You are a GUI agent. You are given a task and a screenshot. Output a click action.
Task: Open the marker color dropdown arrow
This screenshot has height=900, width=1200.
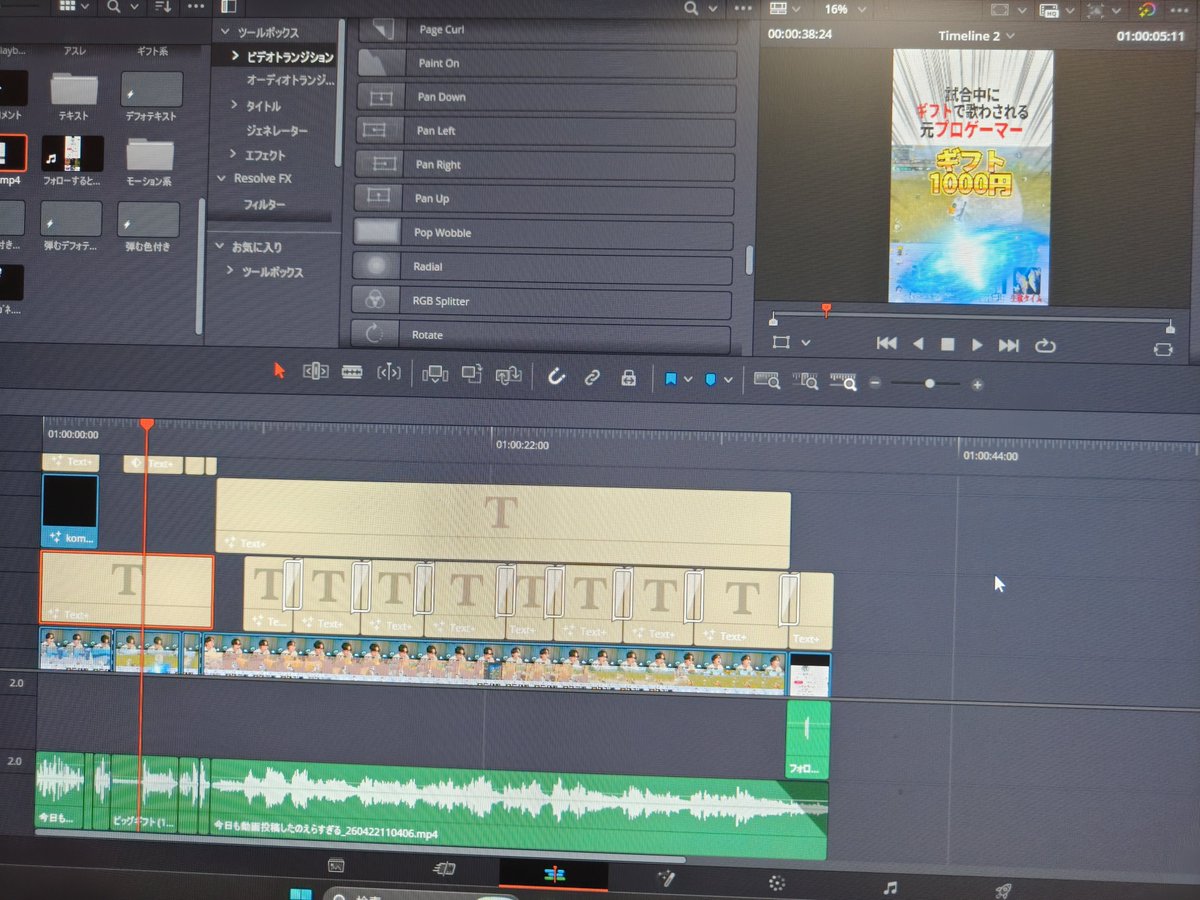point(728,380)
